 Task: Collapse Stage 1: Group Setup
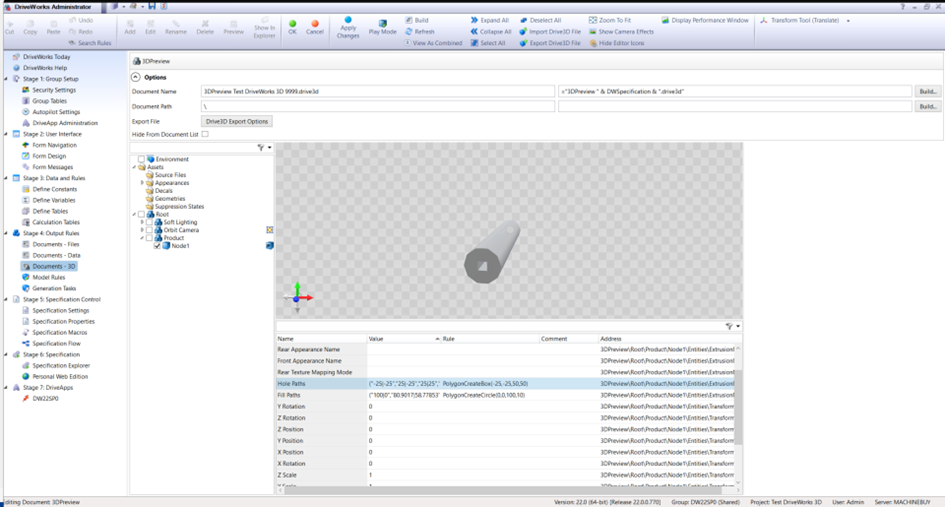pos(7,79)
